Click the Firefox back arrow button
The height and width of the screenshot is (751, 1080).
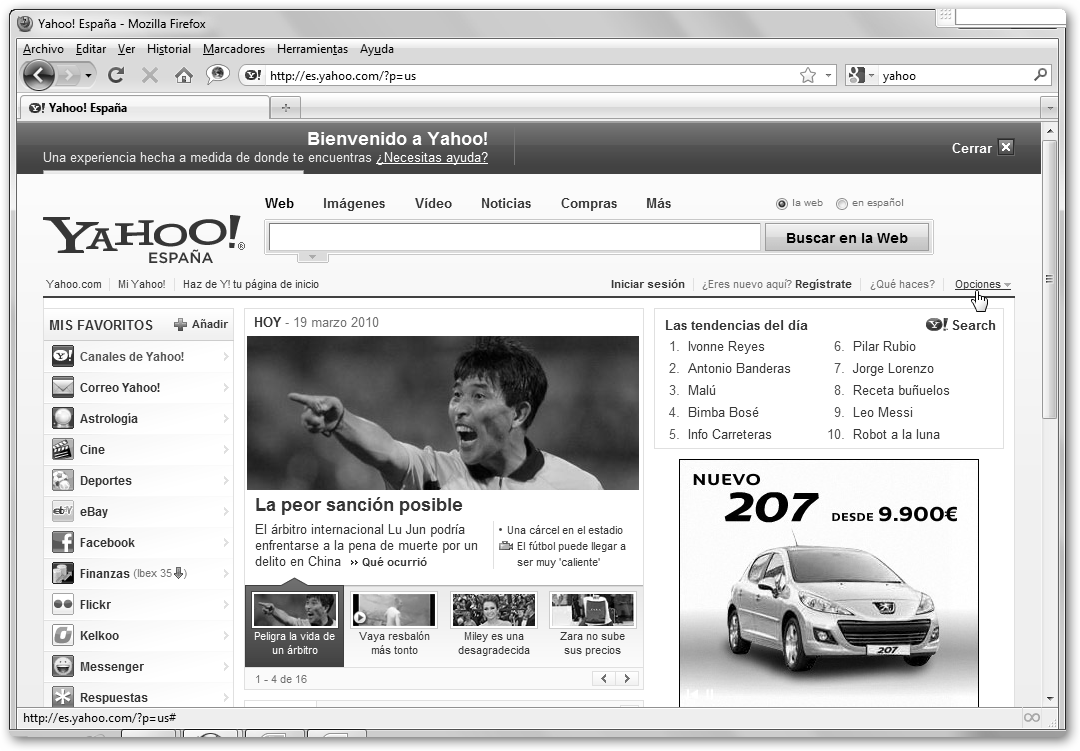(38, 75)
